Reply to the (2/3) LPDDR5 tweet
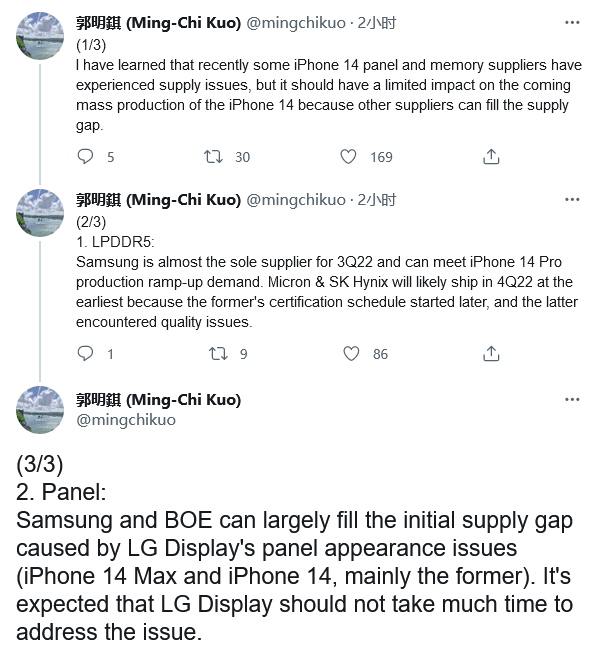The image size is (598, 646). point(85,354)
